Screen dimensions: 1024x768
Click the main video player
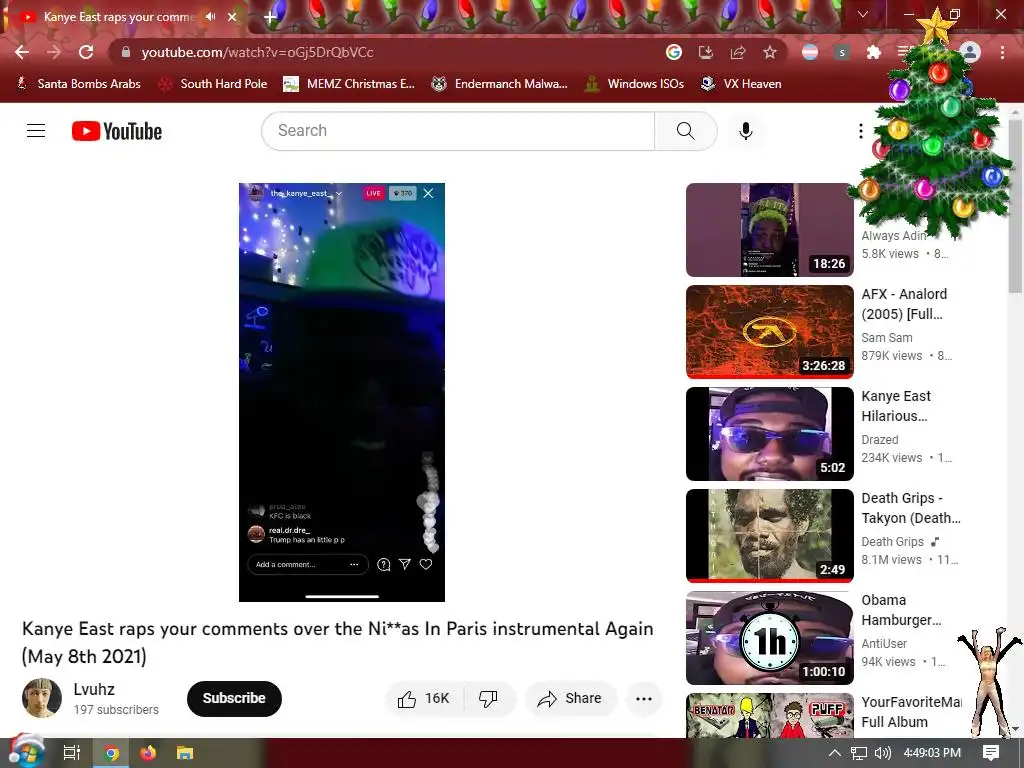pyautogui.click(x=342, y=392)
